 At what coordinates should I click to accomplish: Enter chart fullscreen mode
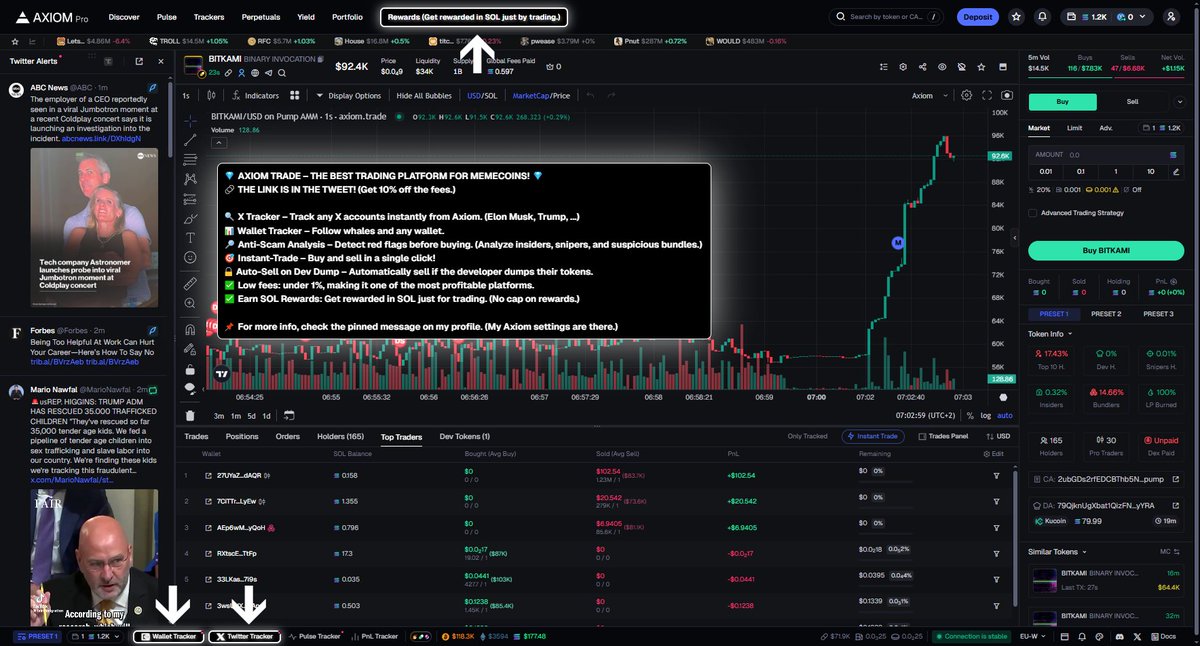point(986,96)
